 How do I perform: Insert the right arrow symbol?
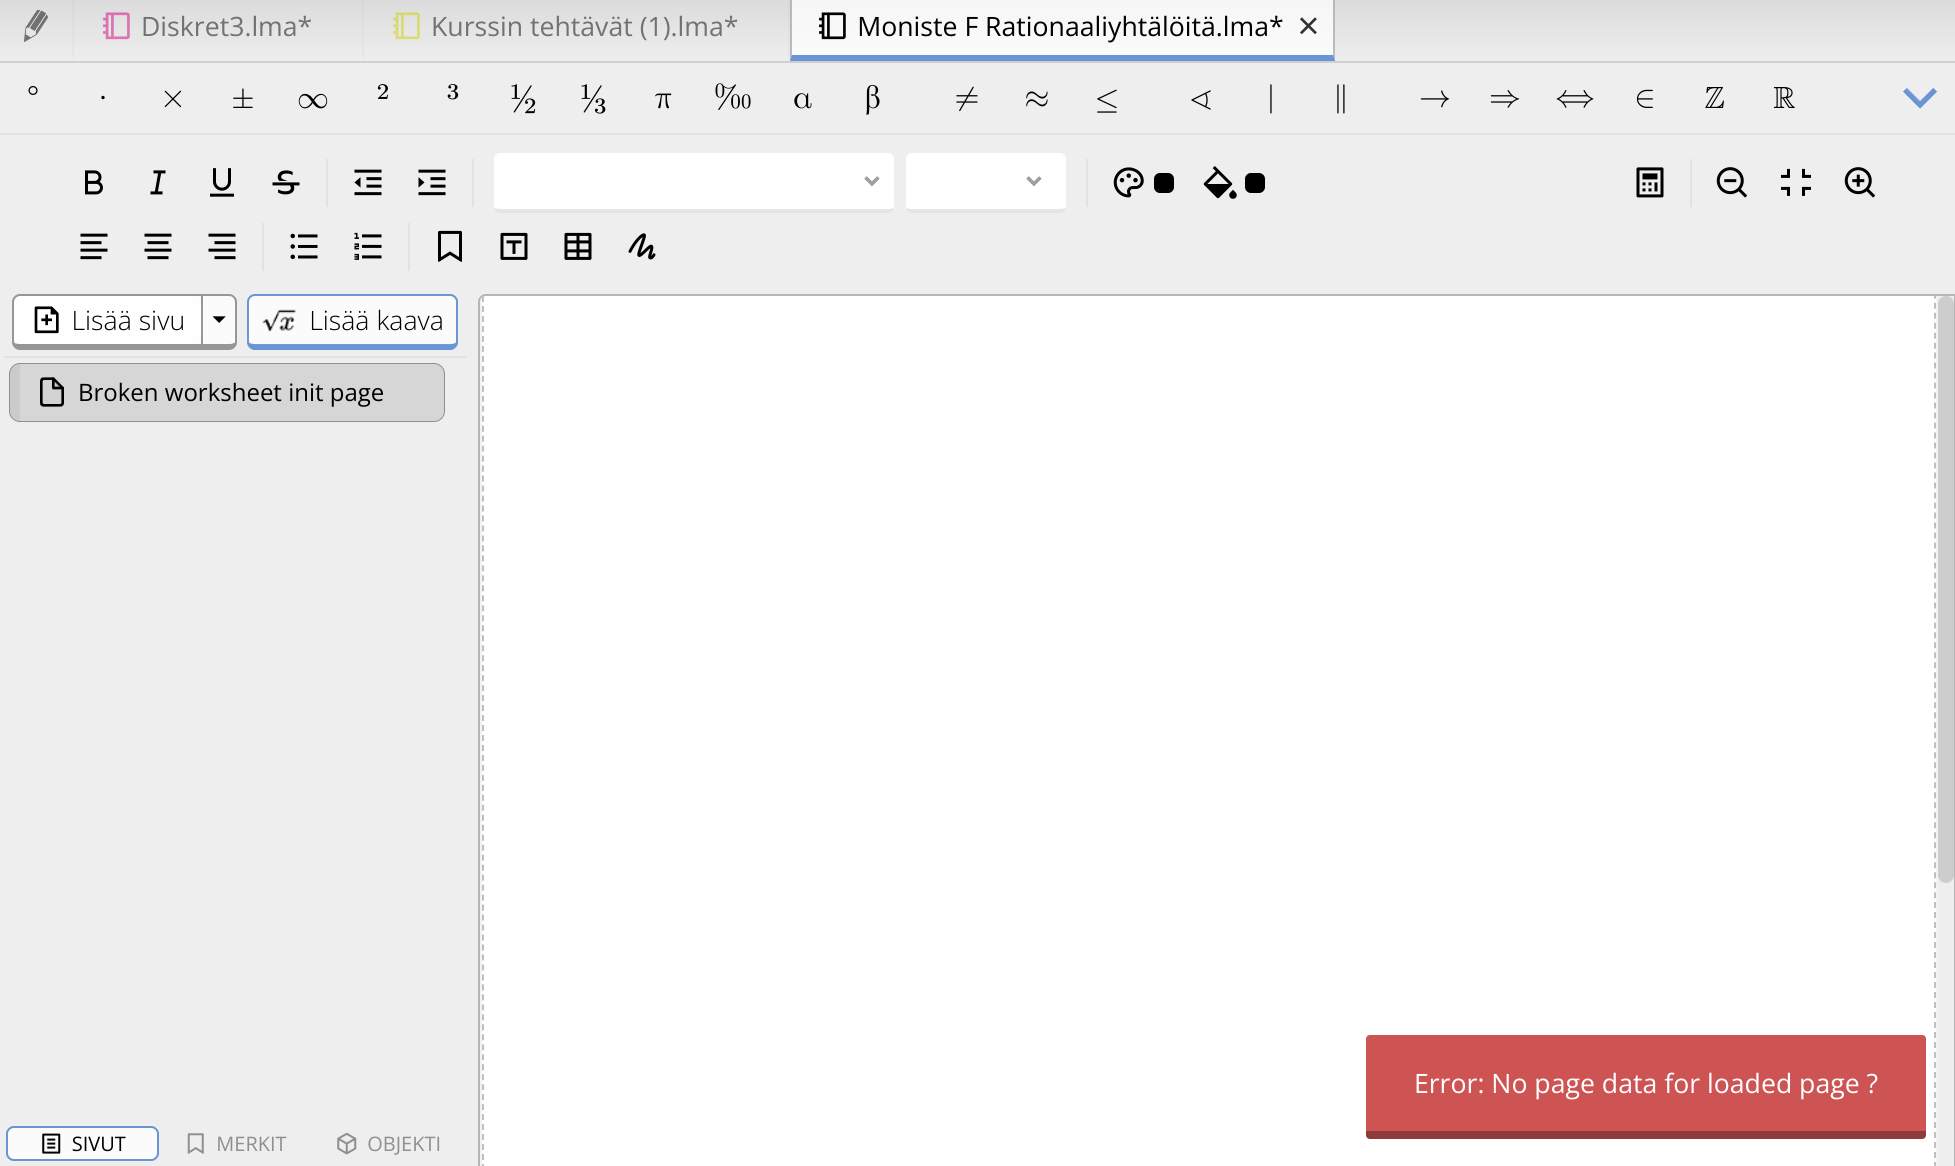(1435, 98)
